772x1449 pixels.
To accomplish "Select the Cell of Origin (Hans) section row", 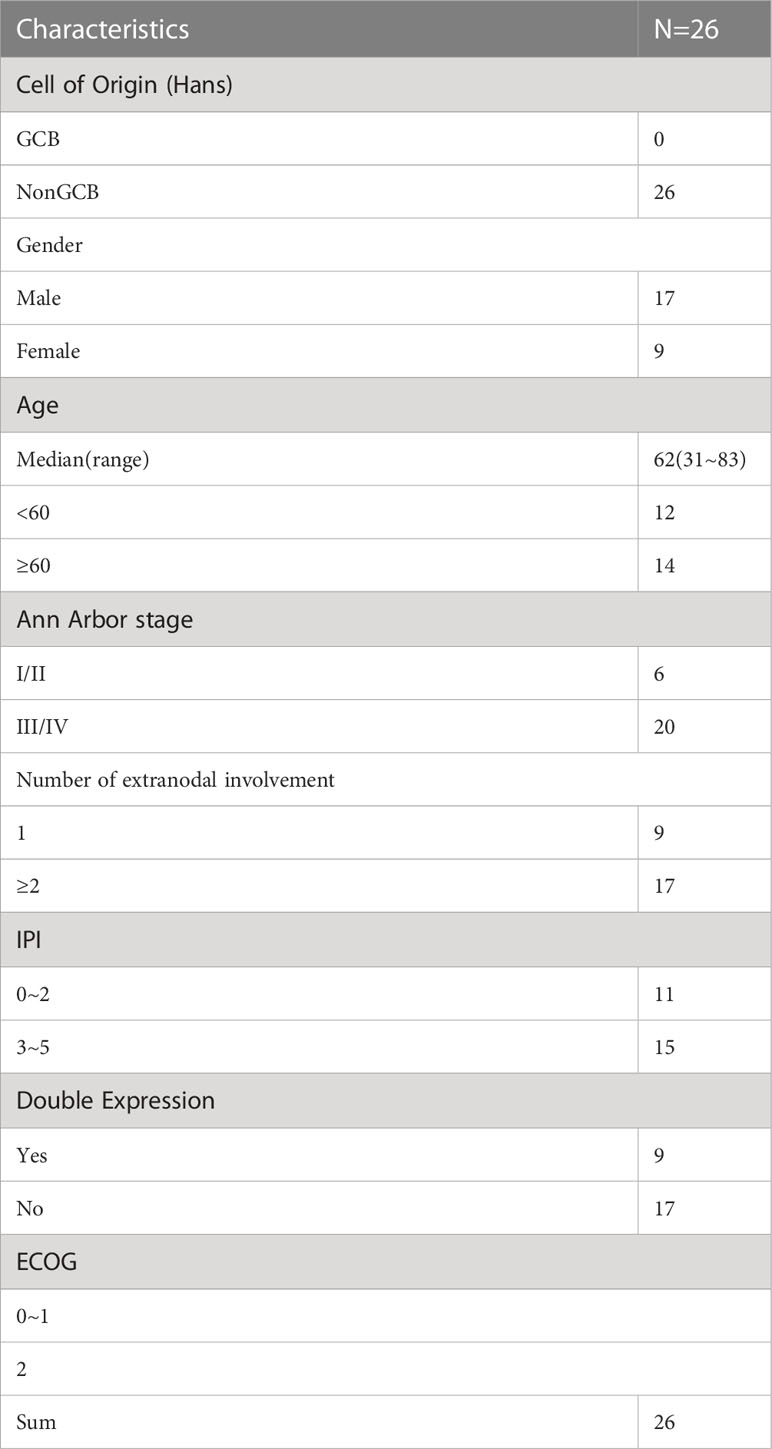I will click(x=386, y=85).
